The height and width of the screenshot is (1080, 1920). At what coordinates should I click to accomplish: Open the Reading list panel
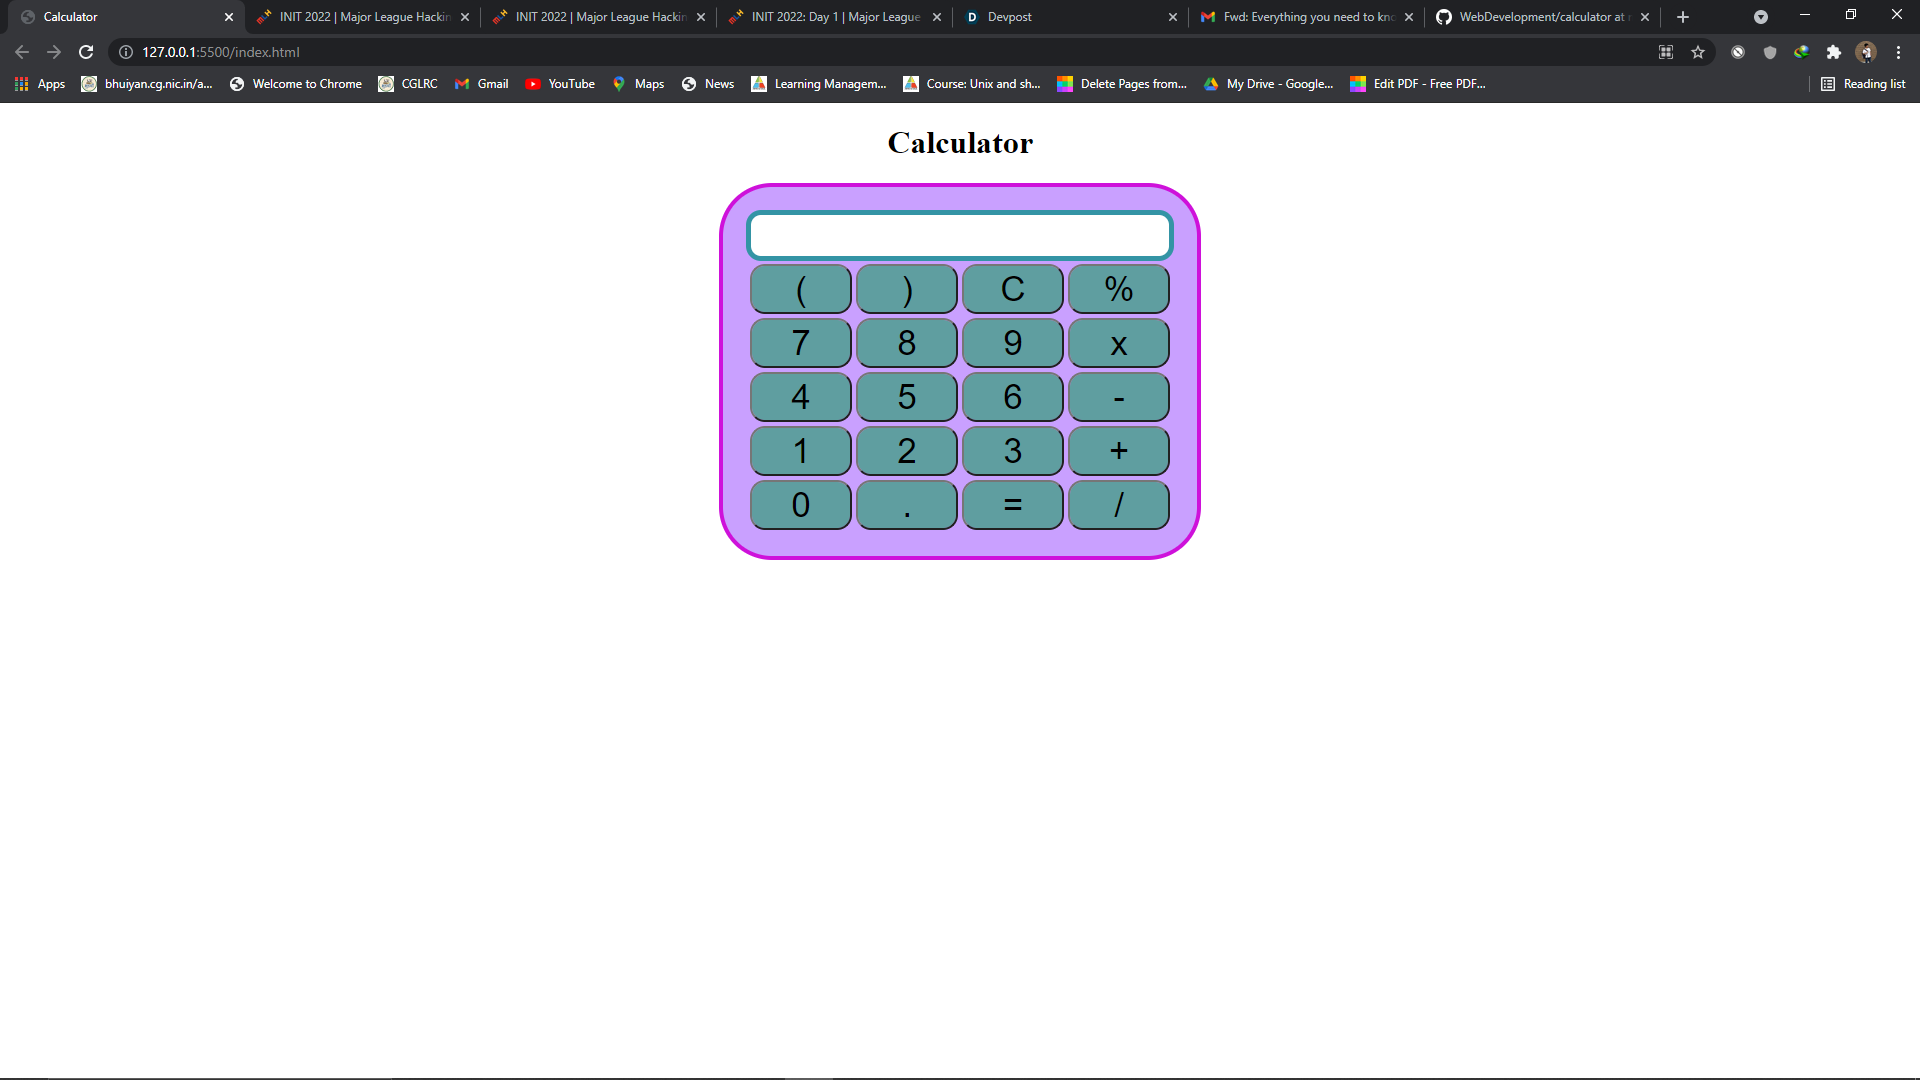(x=1863, y=84)
